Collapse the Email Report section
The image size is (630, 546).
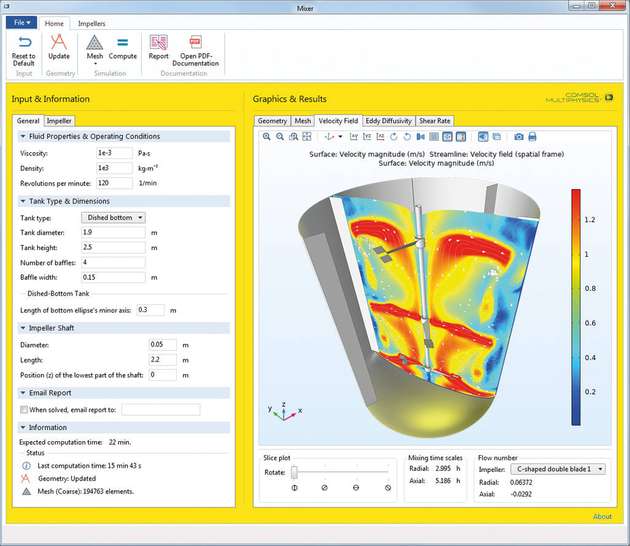point(23,393)
